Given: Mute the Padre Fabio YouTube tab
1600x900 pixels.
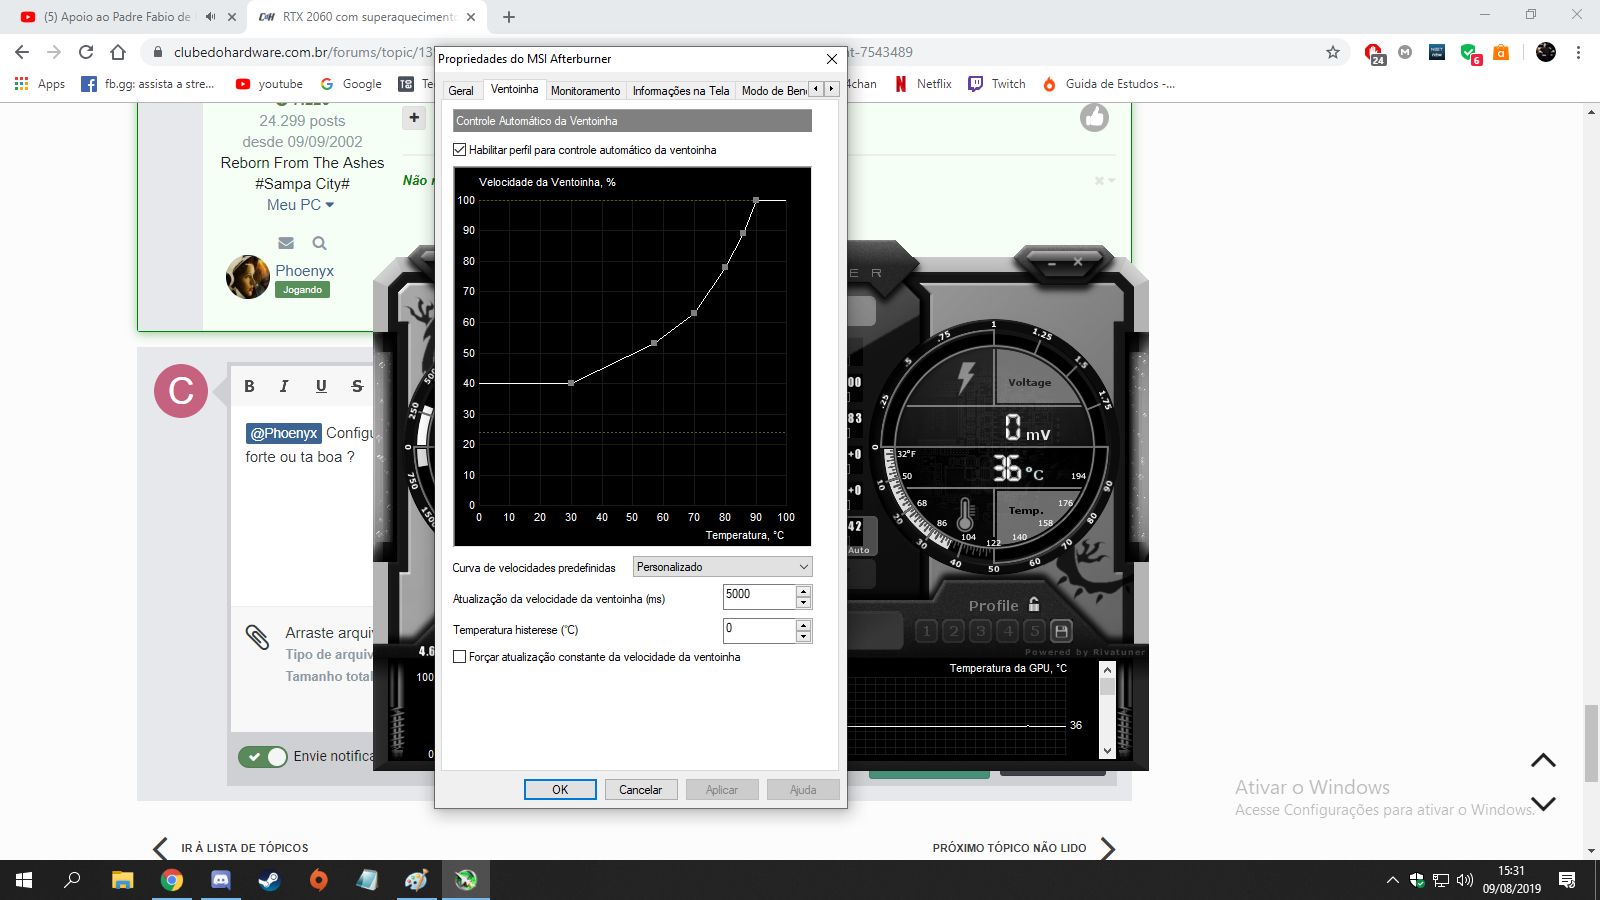Looking at the screenshot, I should point(210,17).
